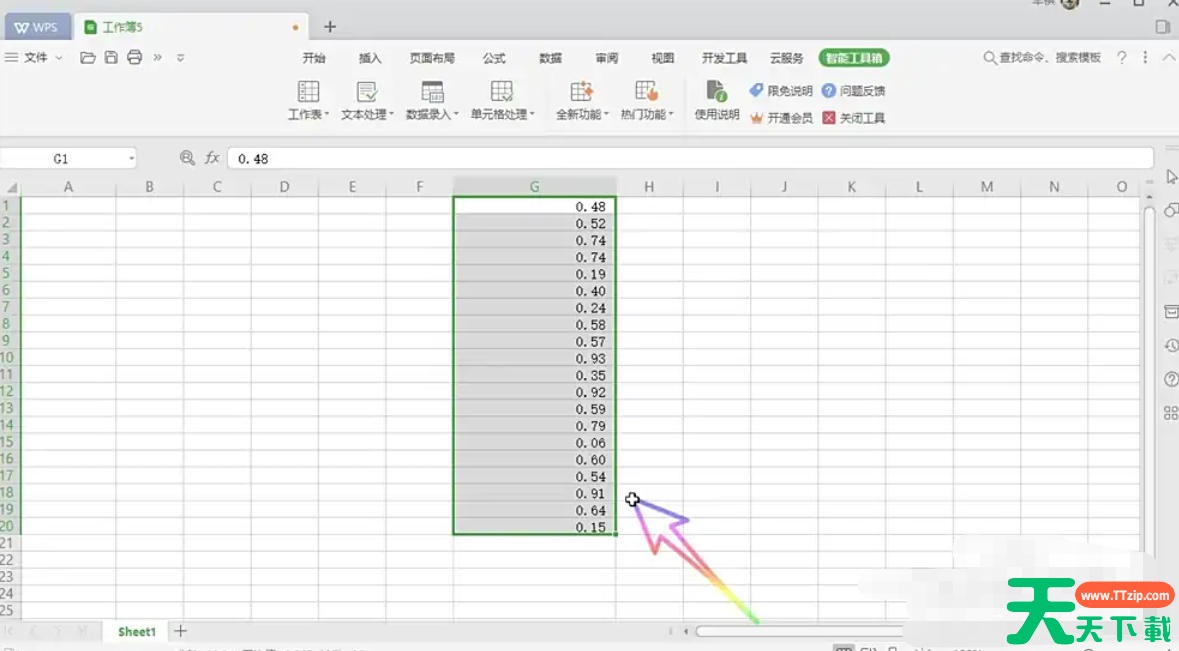Click the Save icon in quick access toolbar
The width and height of the screenshot is (1179, 651).
point(110,57)
